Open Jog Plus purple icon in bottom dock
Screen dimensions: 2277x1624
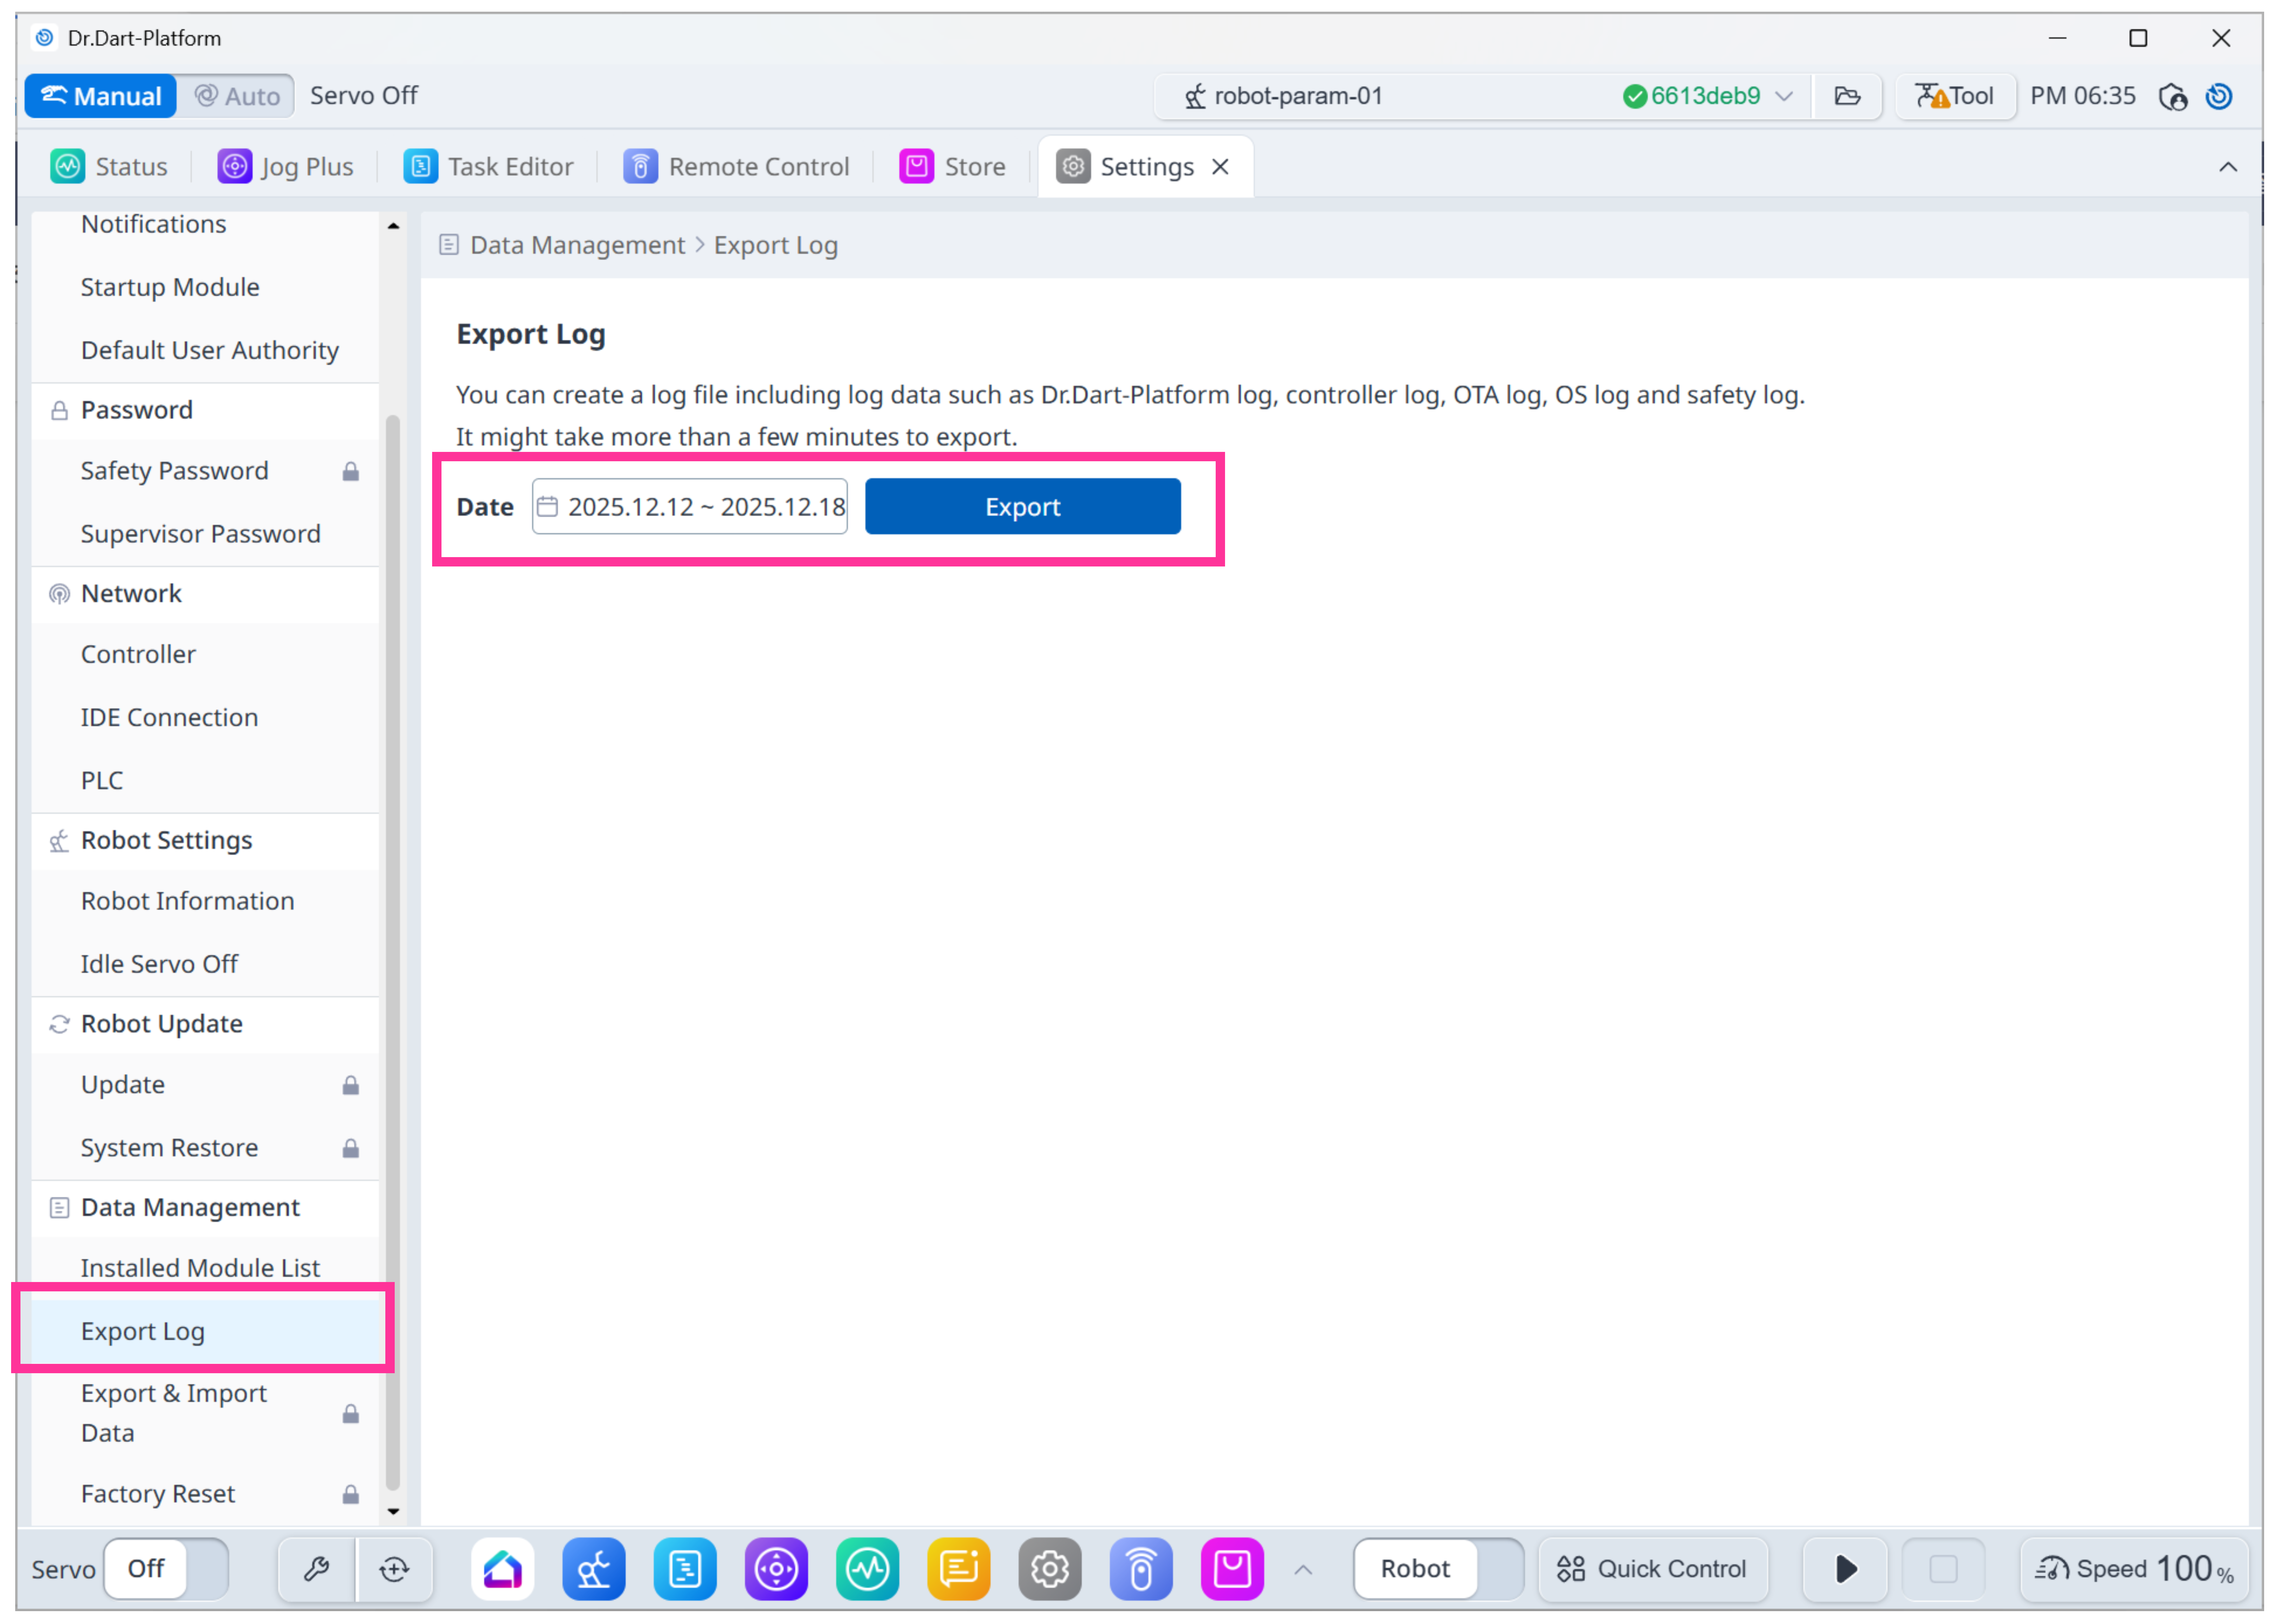pos(776,1568)
